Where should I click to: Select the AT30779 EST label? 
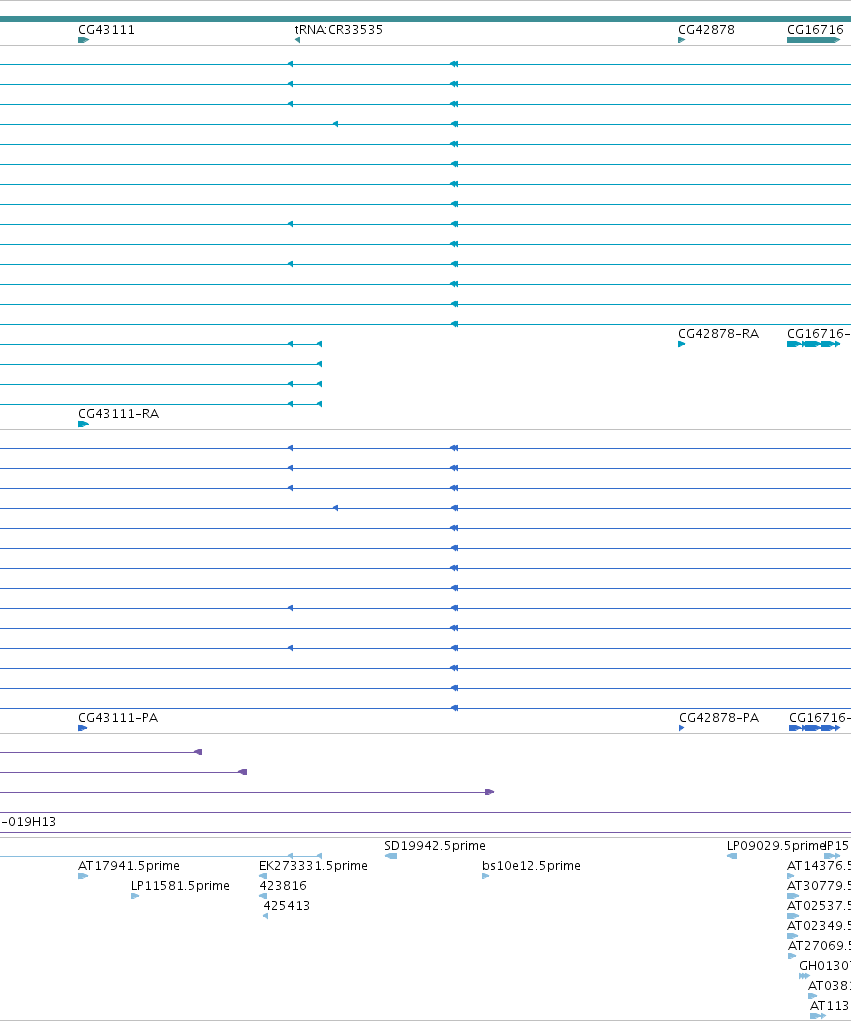(818, 886)
